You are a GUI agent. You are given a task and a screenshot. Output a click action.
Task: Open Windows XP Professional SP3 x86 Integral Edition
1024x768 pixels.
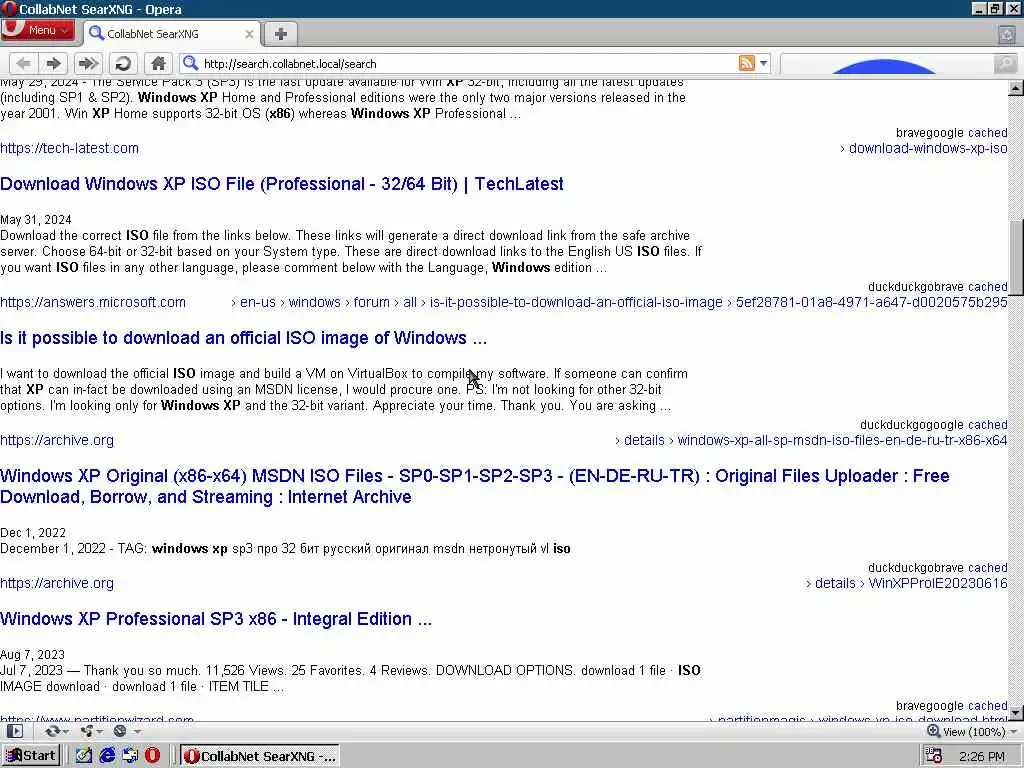coord(216,619)
